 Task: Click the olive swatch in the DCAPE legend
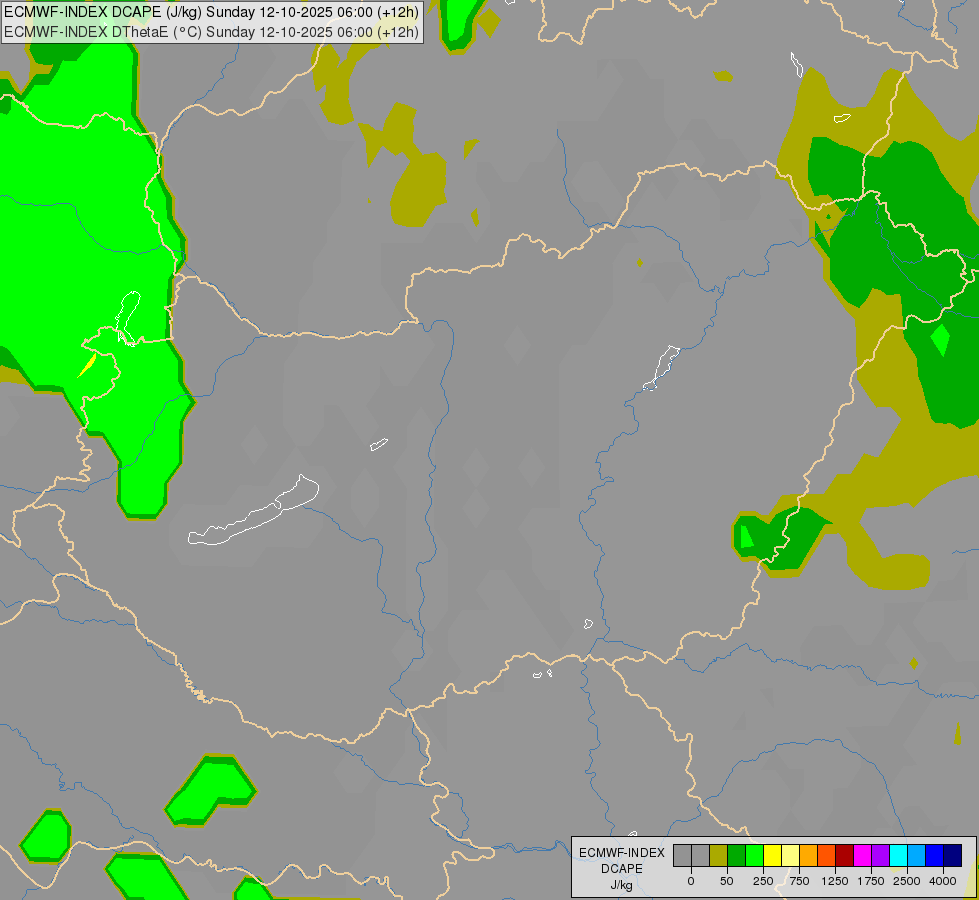[719, 855]
